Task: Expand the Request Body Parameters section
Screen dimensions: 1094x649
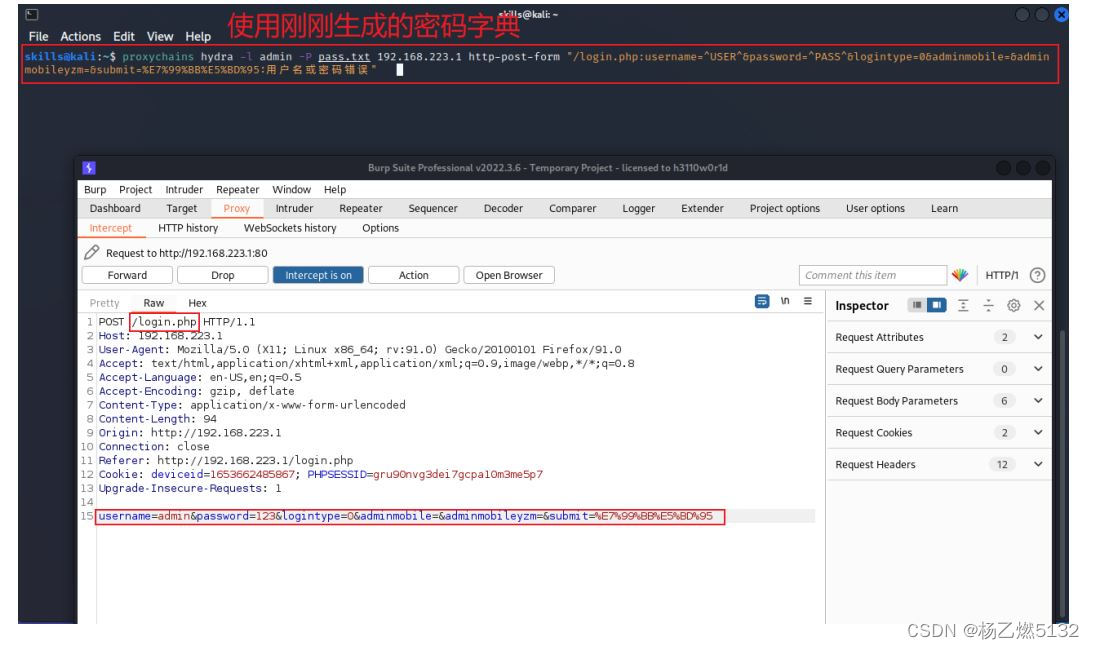Action: click(x=1038, y=401)
